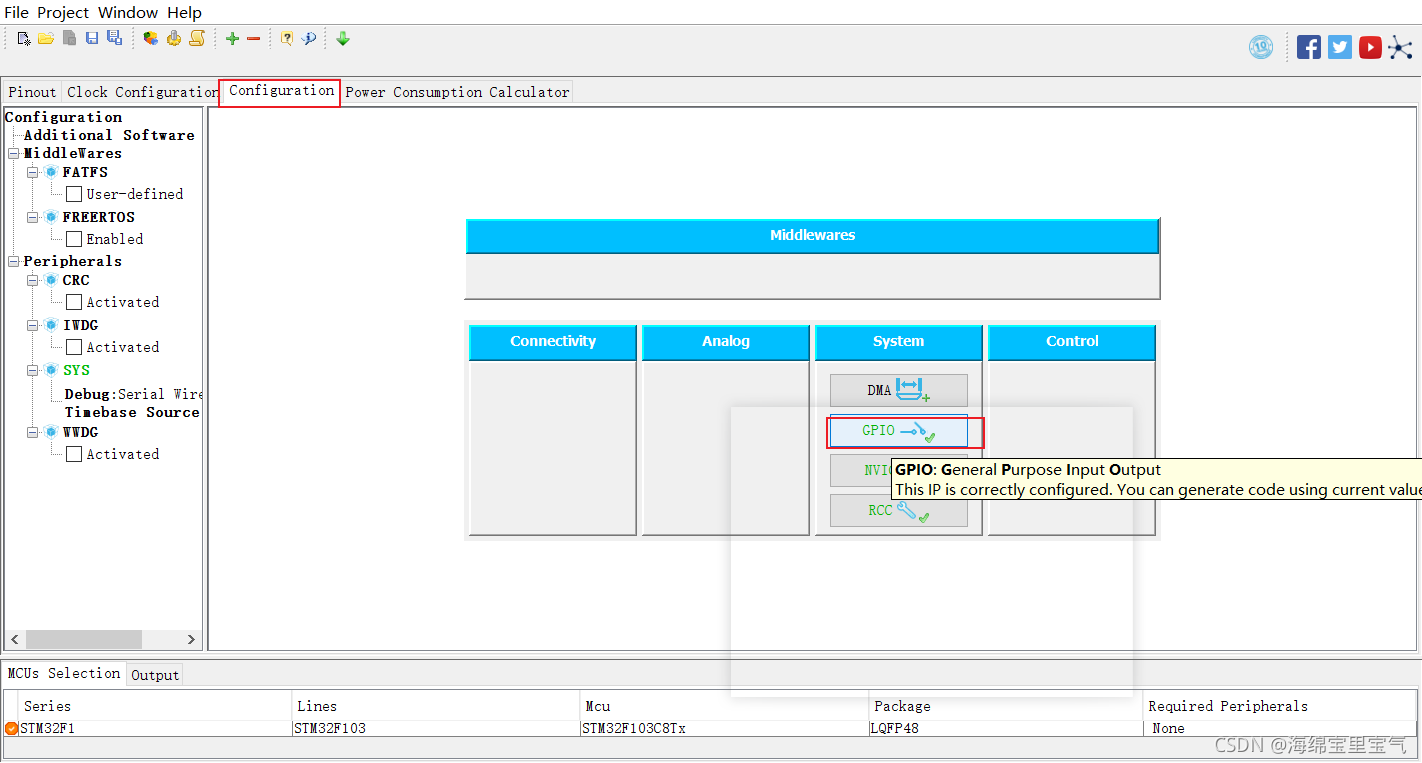Collapse the IWDG tree node
This screenshot has width=1422, height=763.
coord(32,325)
